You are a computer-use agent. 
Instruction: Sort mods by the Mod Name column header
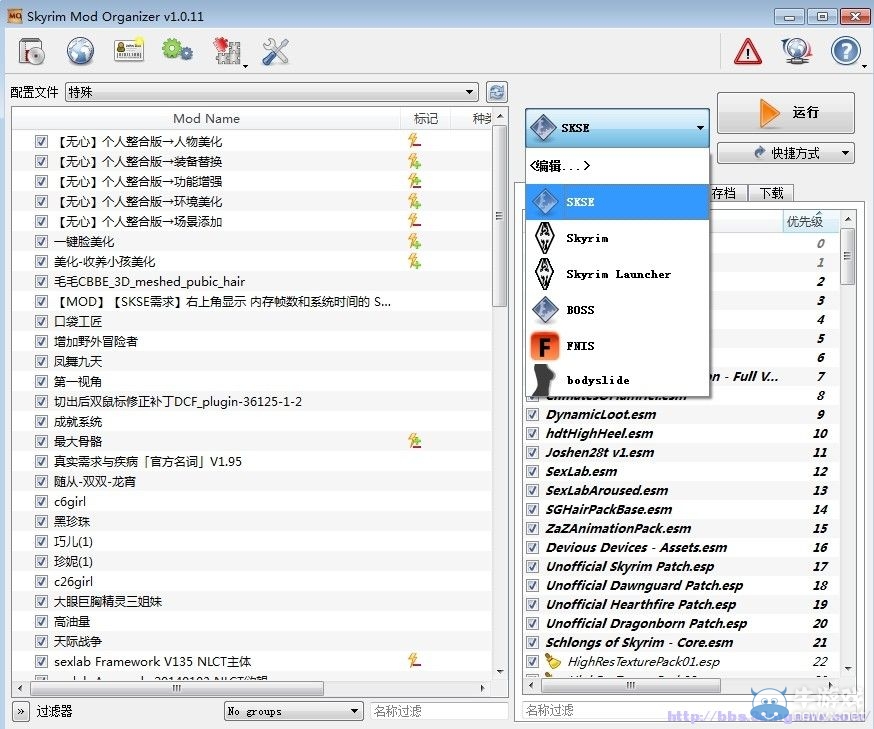click(206, 118)
